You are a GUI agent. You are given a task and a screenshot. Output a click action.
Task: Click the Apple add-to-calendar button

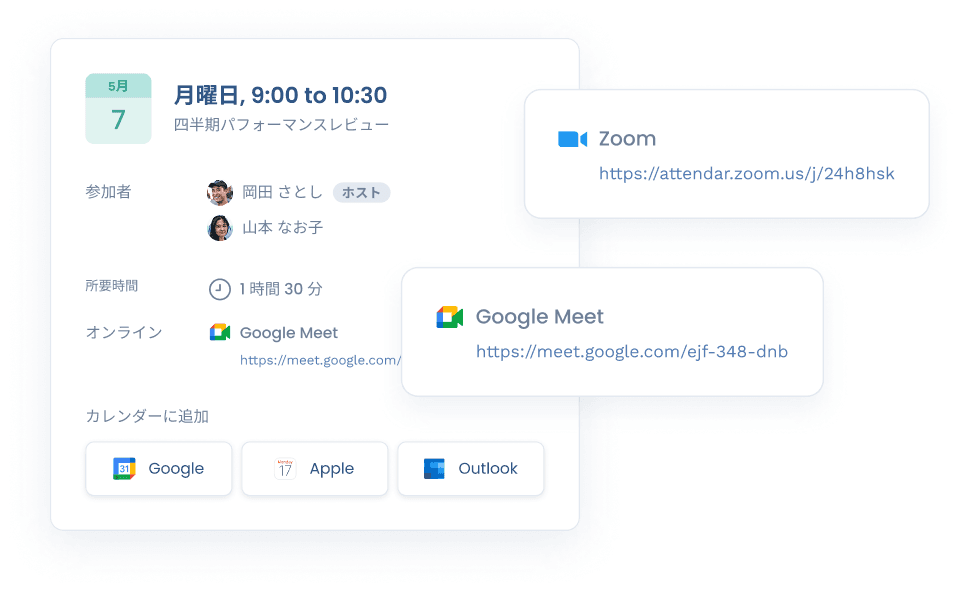coord(314,468)
